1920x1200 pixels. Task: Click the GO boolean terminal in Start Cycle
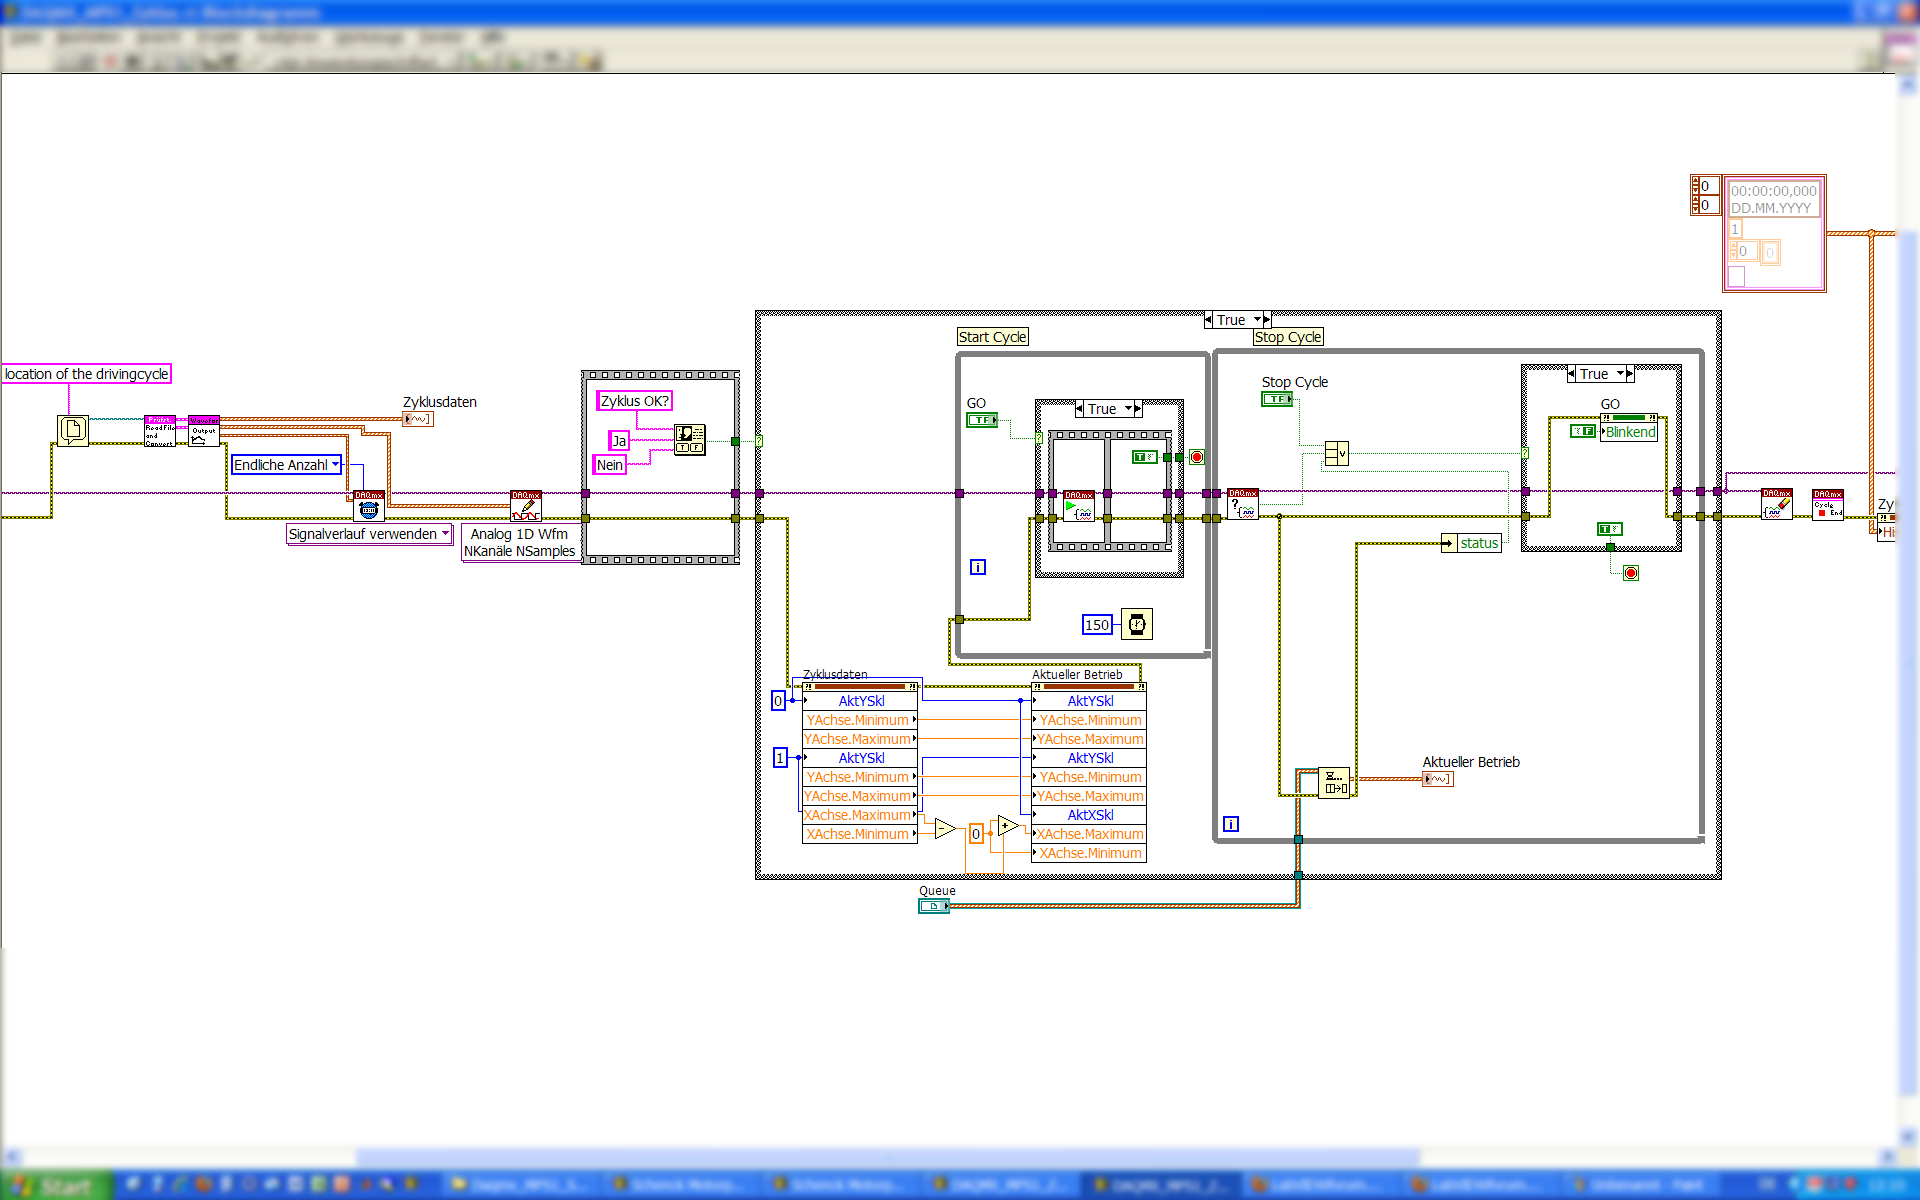coord(981,420)
